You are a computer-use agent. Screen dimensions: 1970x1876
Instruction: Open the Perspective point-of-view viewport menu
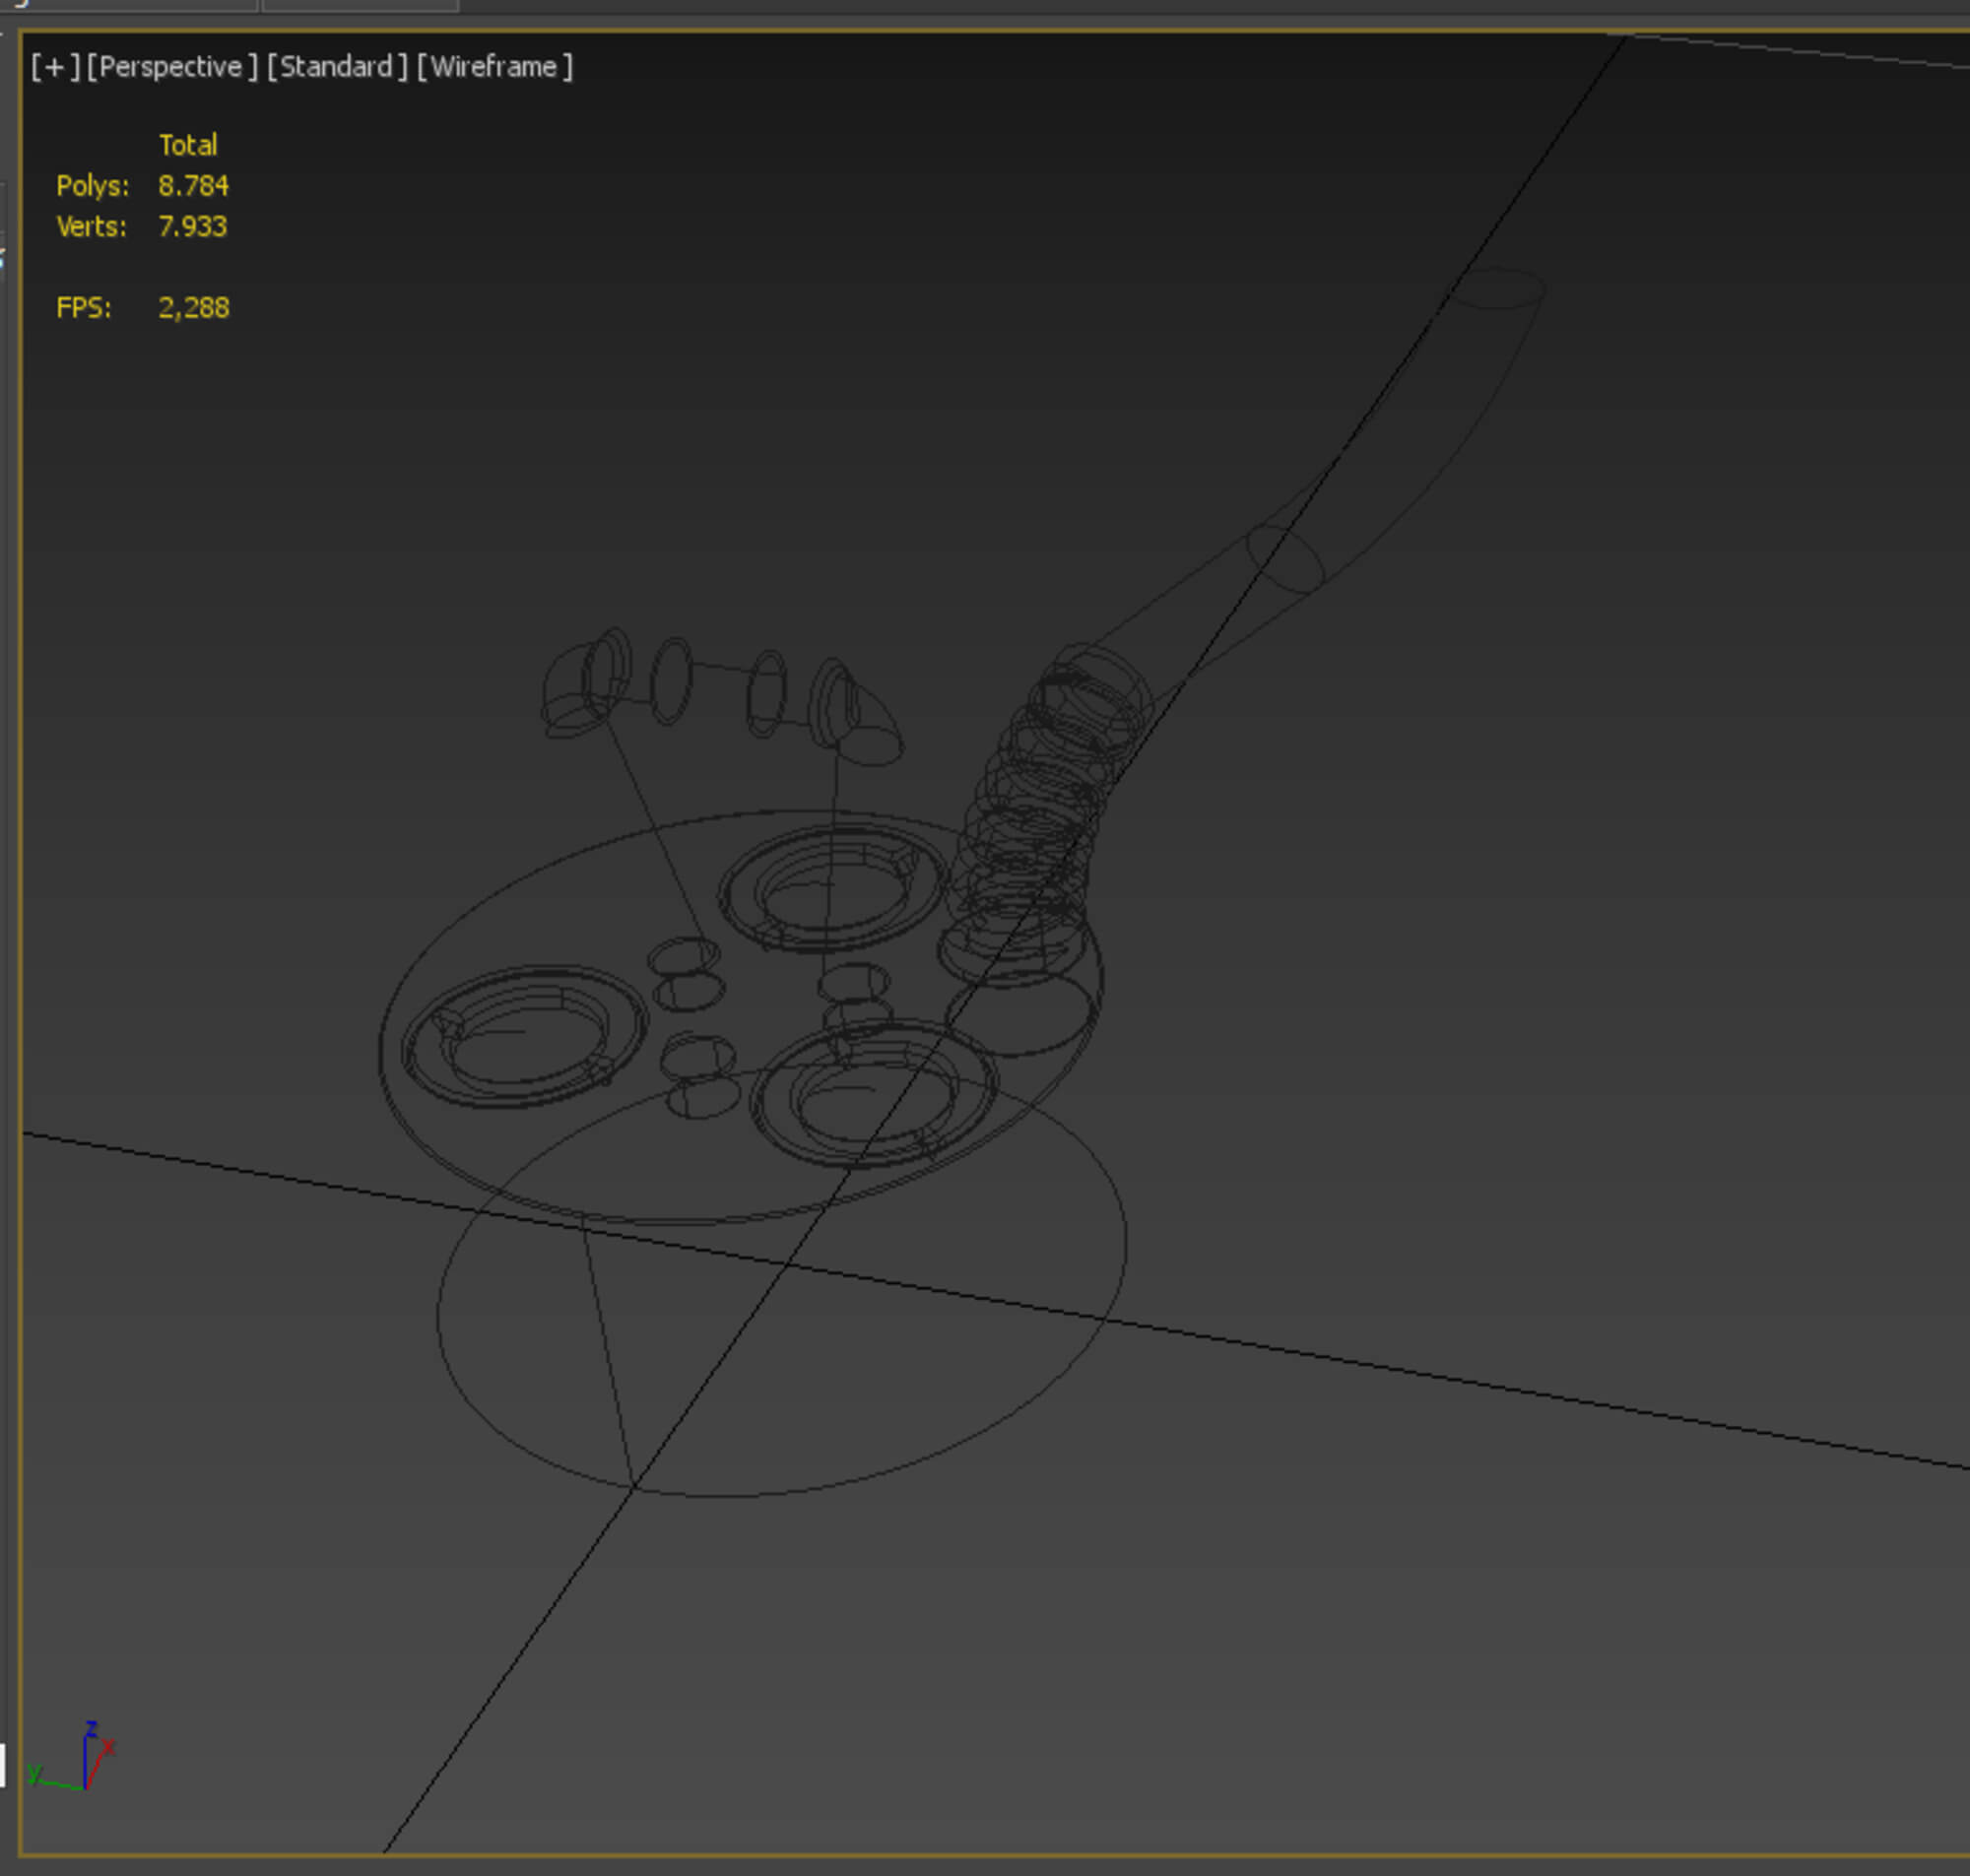pos(171,67)
